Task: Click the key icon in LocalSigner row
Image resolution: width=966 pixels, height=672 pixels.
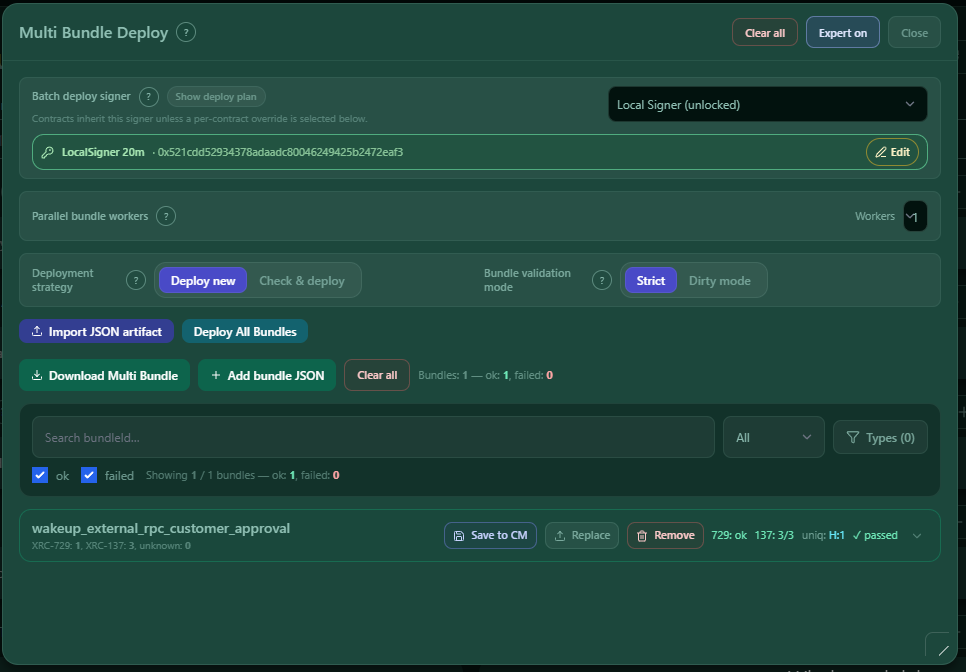Action: point(47,152)
